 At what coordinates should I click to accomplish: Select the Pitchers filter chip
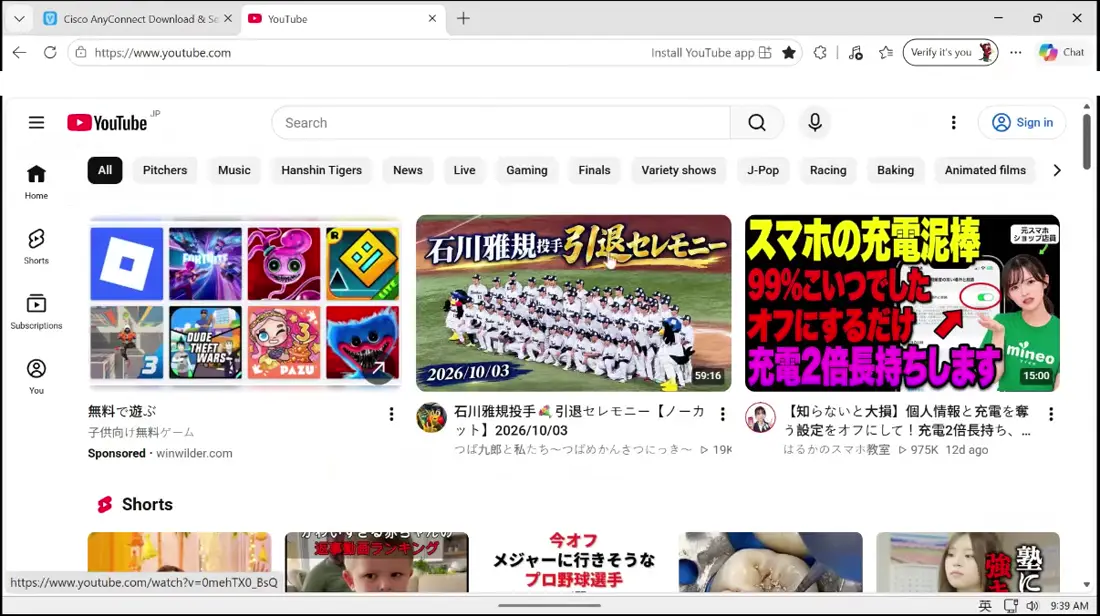point(165,170)
